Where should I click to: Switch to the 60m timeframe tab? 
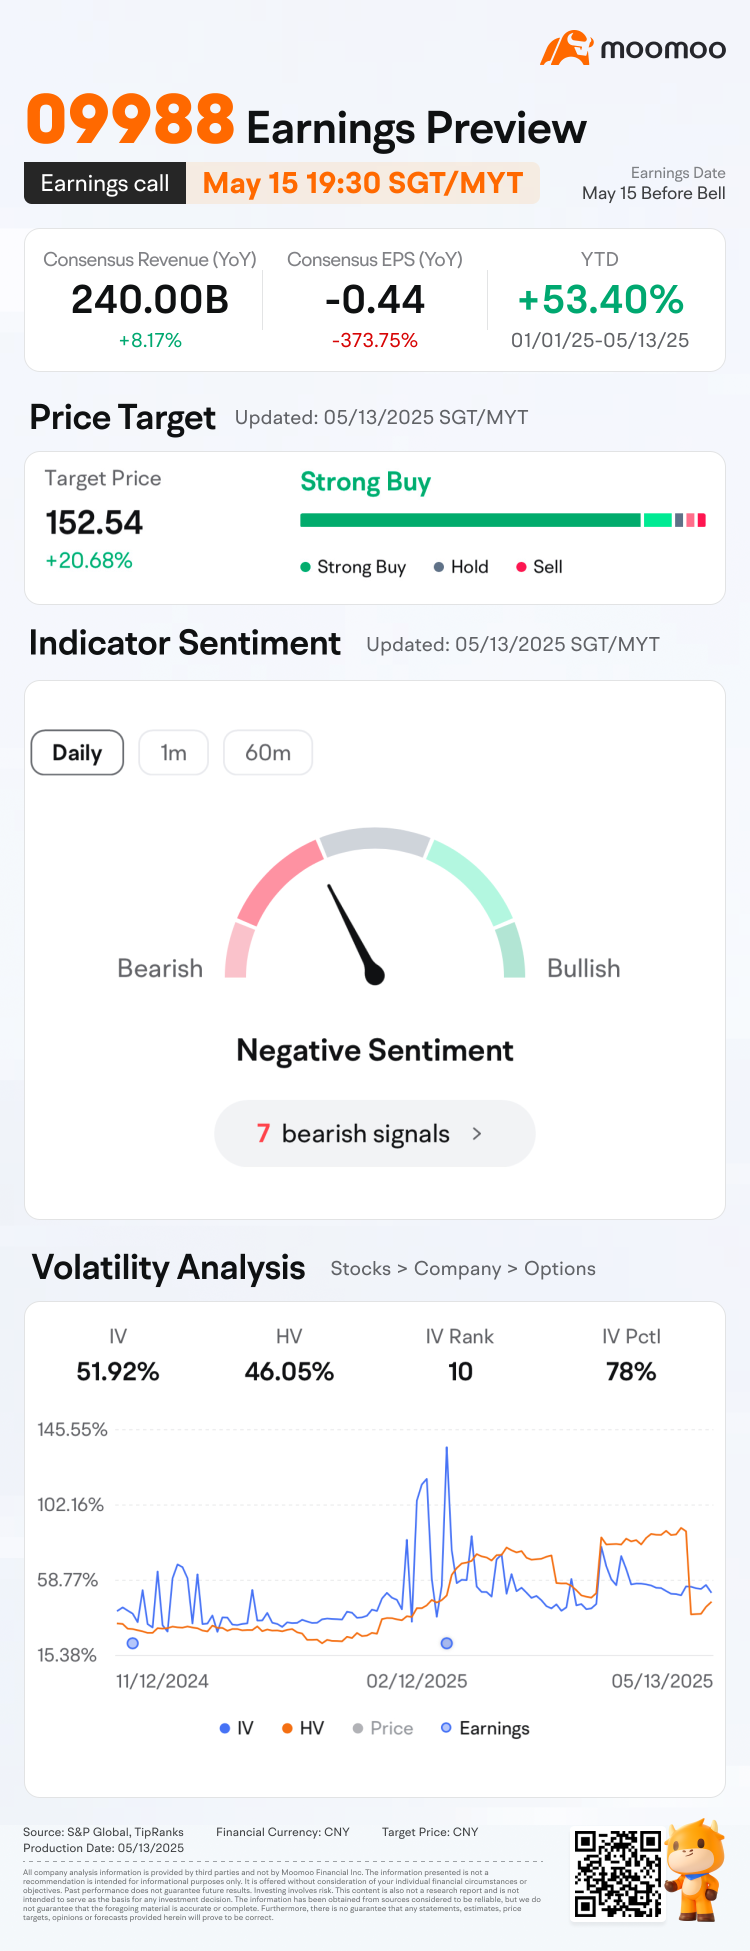[x=268, y=753]
